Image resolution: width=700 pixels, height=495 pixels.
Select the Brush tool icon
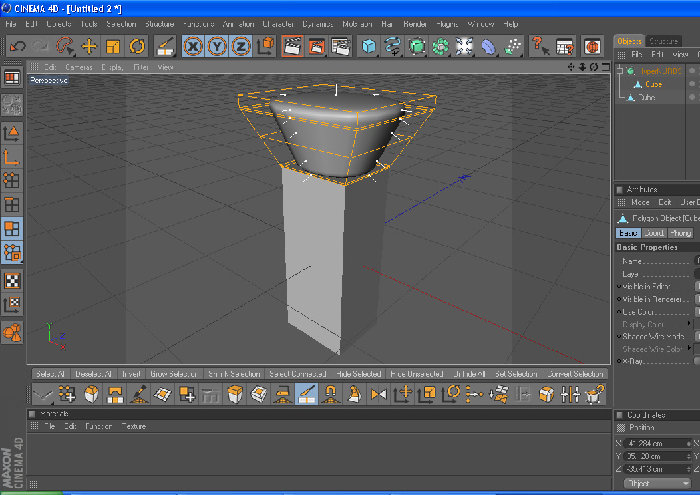point(139,395)
